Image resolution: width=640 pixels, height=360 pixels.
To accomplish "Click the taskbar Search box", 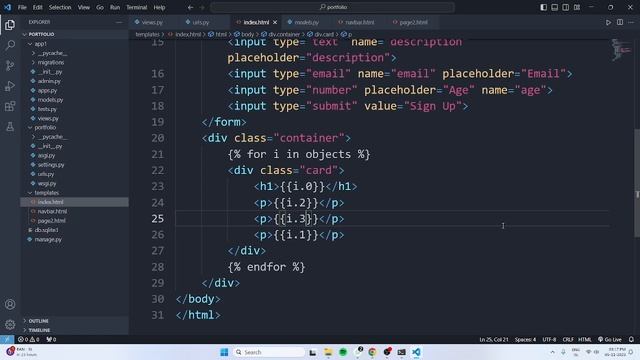I will [x=269, y=352].
